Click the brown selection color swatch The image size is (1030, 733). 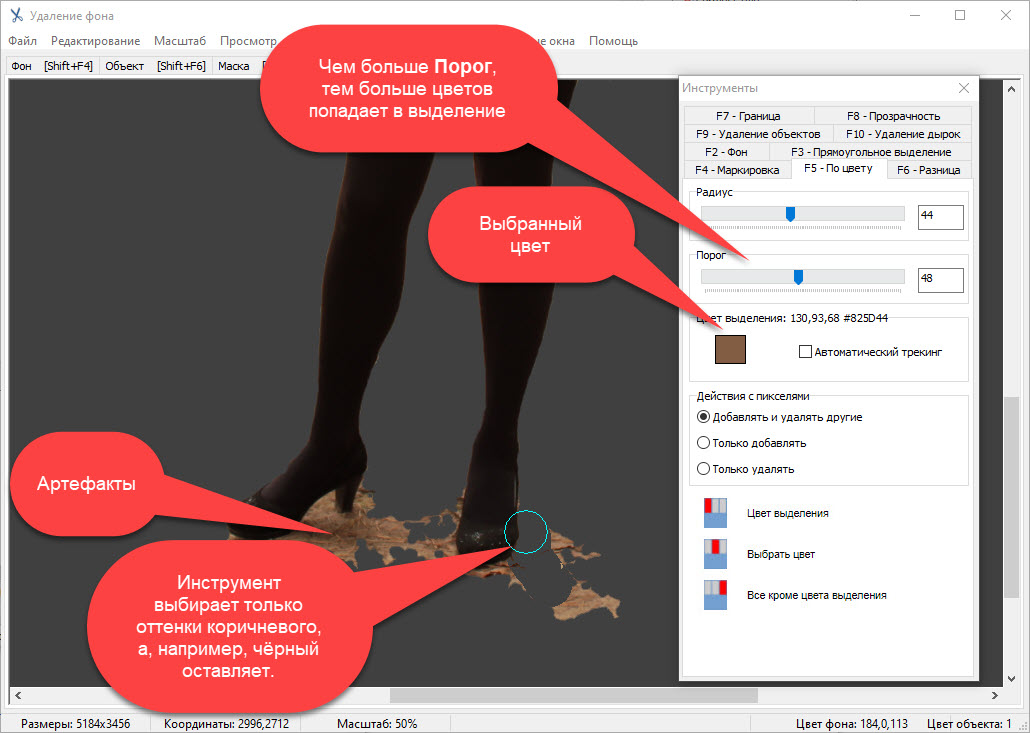[731, 349]
